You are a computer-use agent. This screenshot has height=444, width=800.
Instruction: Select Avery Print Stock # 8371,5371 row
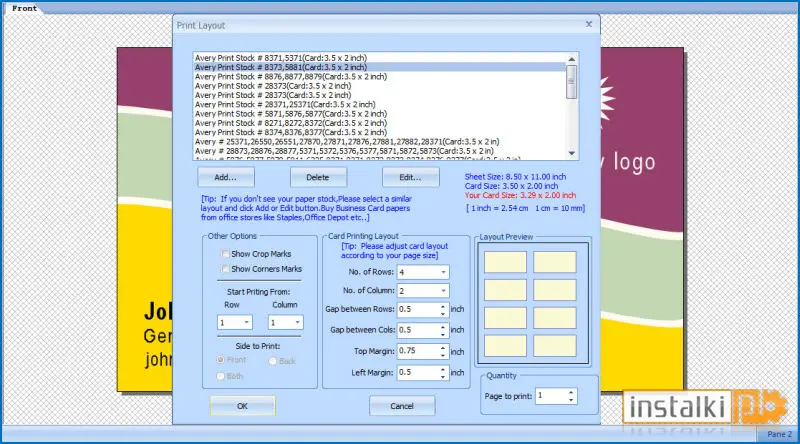pyautogui.click(x=380, y=58)
